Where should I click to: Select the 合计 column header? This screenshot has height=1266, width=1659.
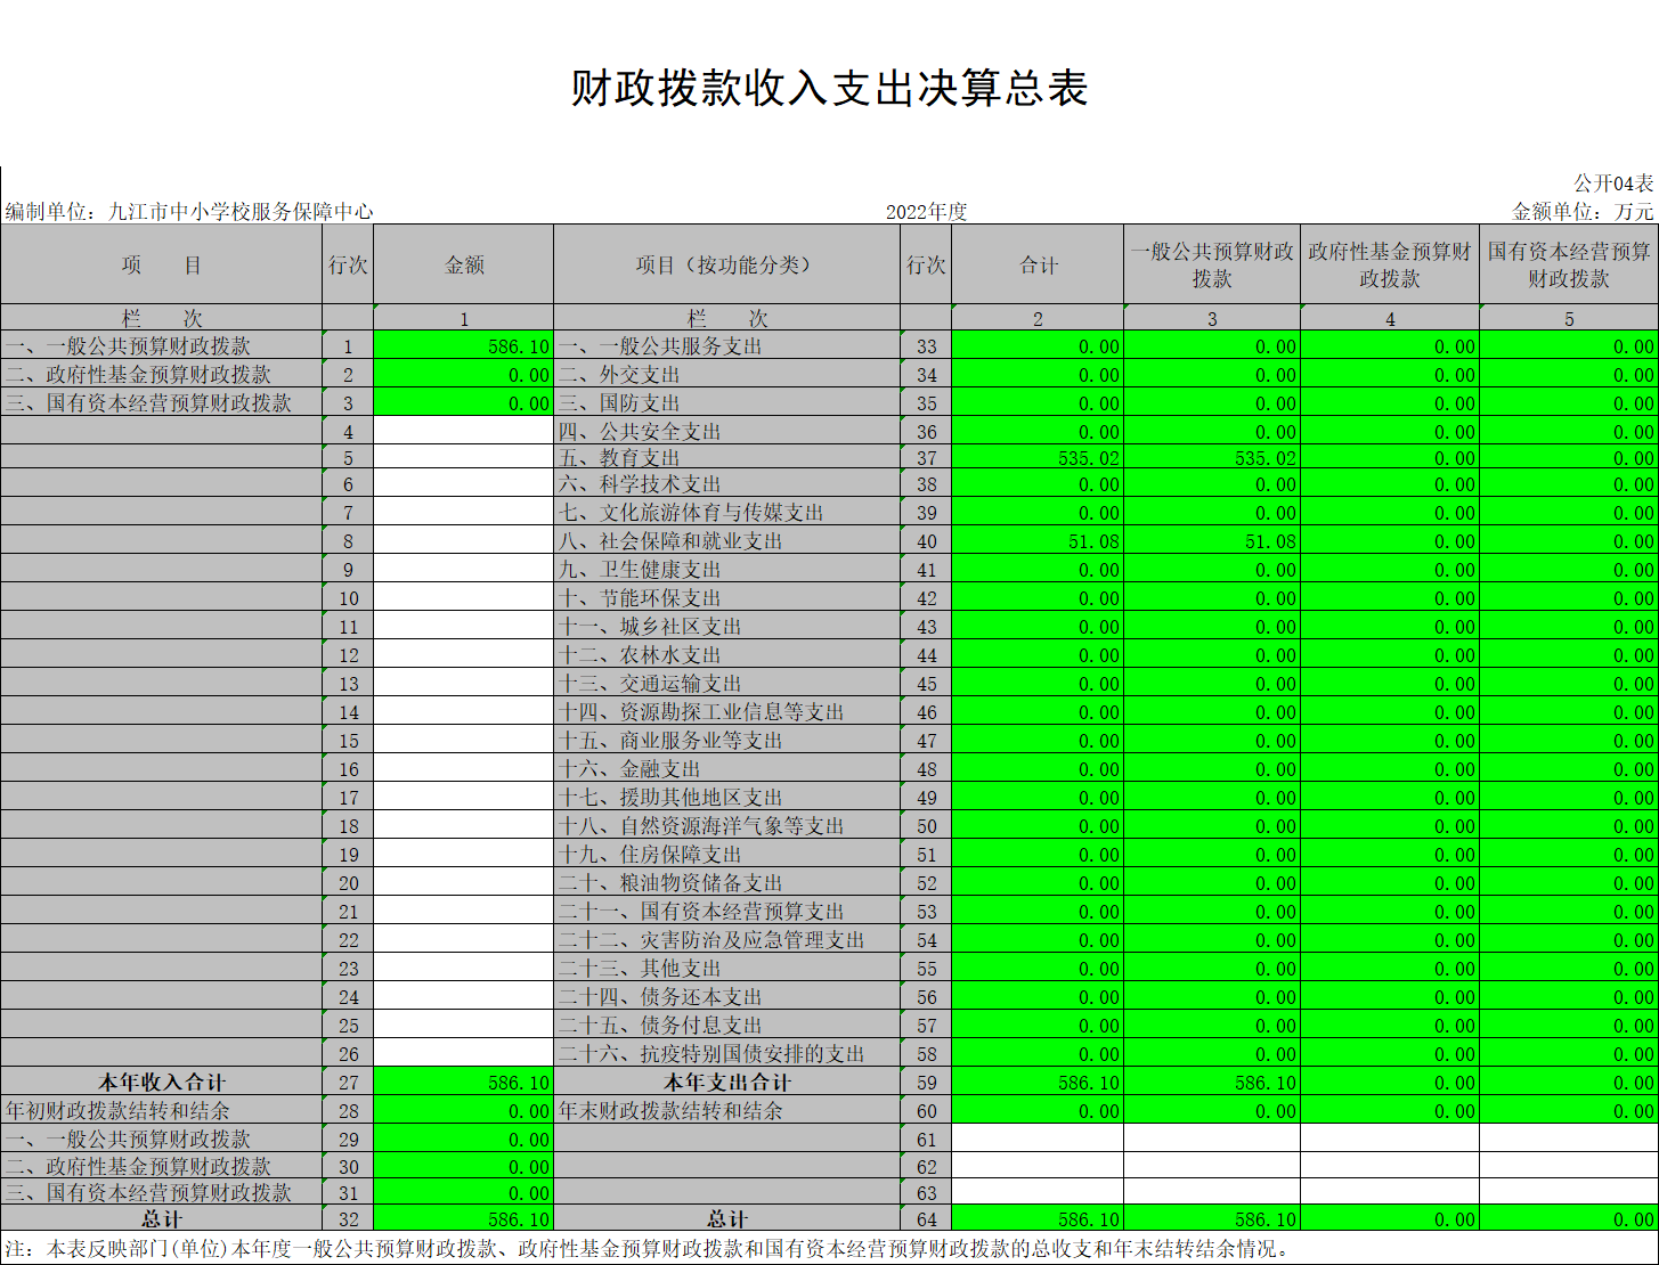1037,265
